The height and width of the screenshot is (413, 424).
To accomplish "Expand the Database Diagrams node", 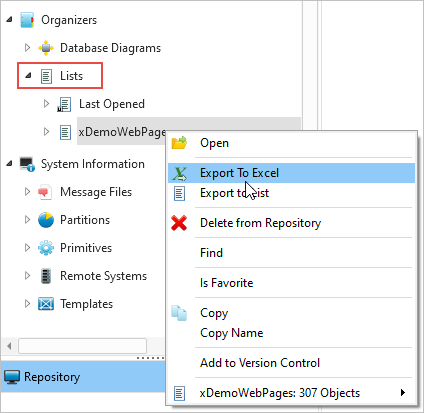I will click(x=27, y=48).
